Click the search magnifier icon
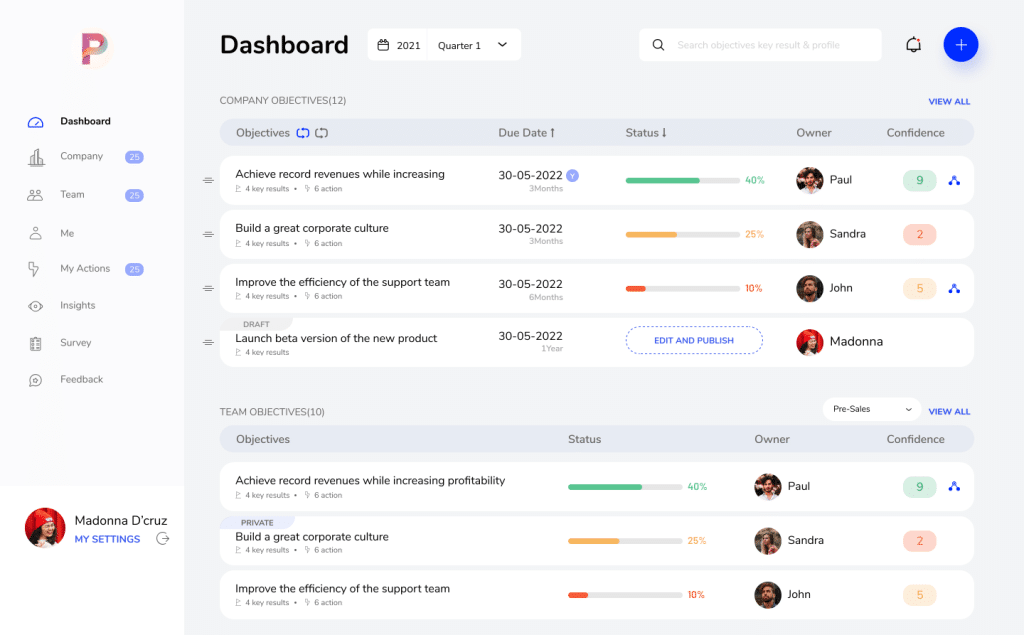The width and height of the screenshot is (1024, 635). [x=658, y=44]
